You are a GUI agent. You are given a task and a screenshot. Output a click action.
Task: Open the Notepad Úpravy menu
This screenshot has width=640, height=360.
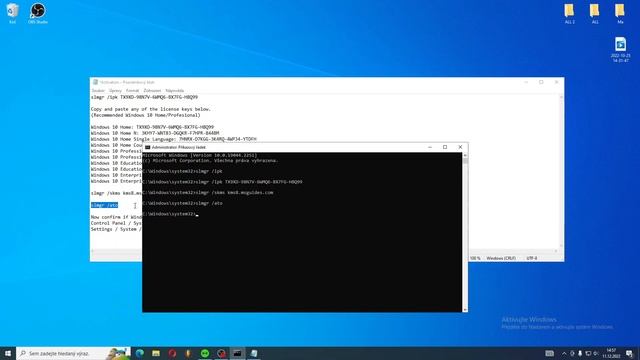(x=115, y=91)
